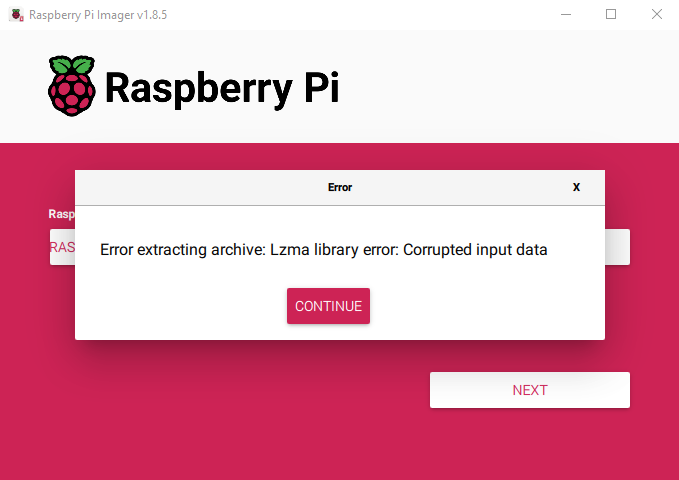Click the Imager icon in title bar

pos(14,14)
